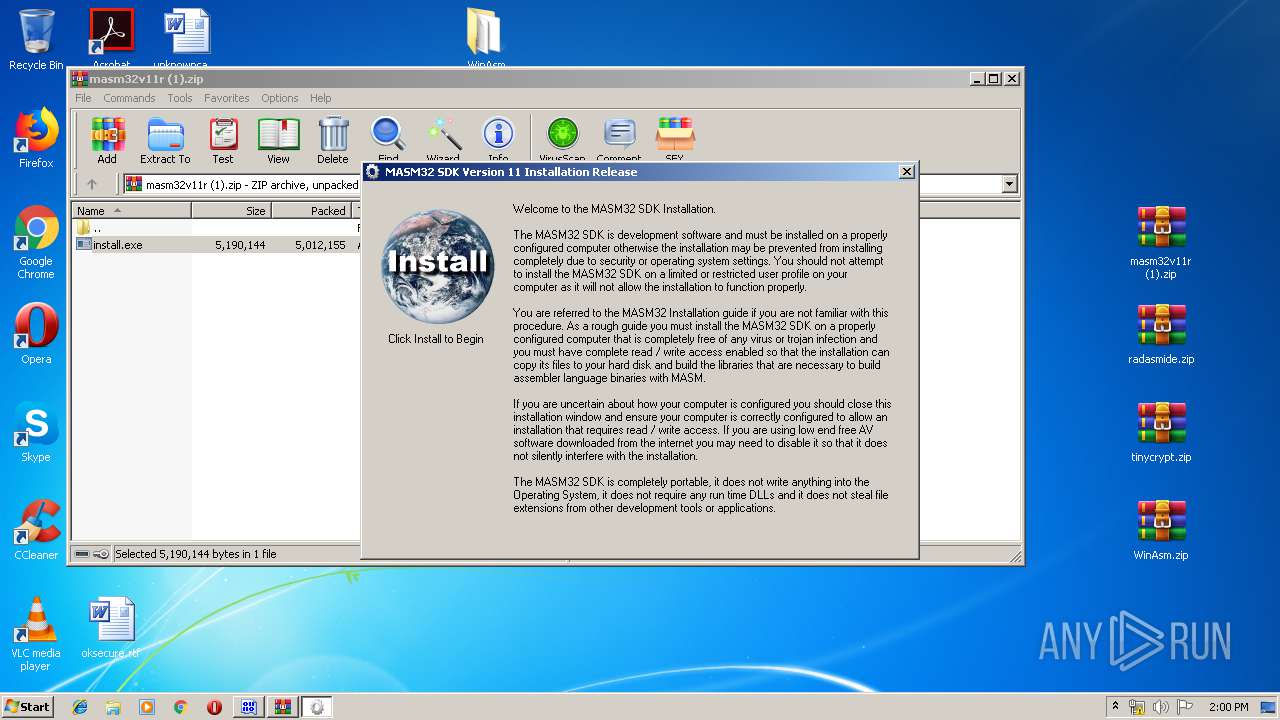Viewport: 1280px width, 720px height.
Task: Go up one folder arrow
Action: pos(92,184)
